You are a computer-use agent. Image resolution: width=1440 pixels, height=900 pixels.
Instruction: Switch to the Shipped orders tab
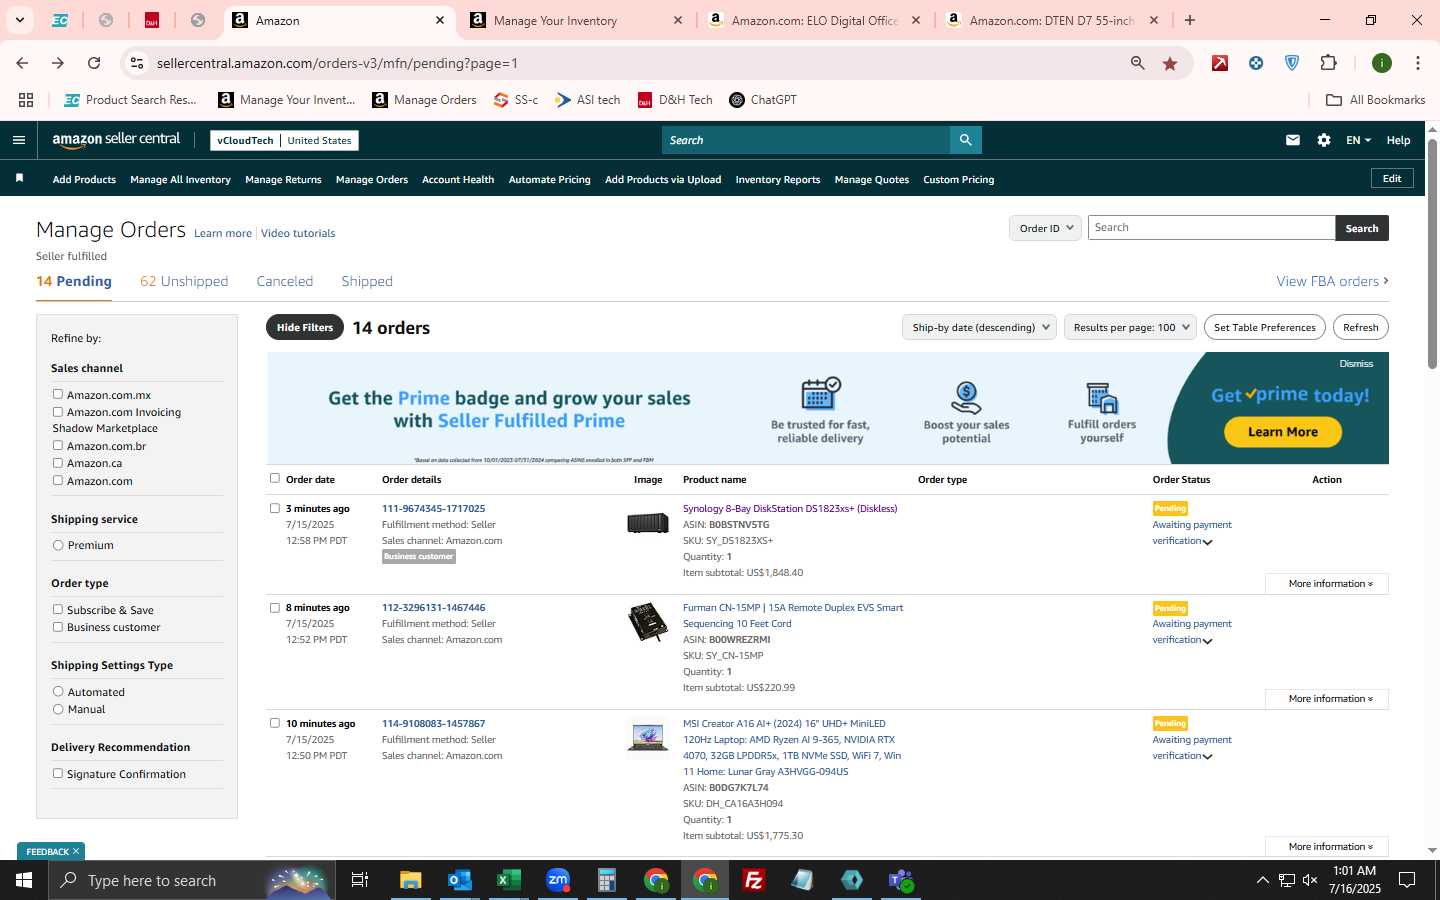(367, 281)
